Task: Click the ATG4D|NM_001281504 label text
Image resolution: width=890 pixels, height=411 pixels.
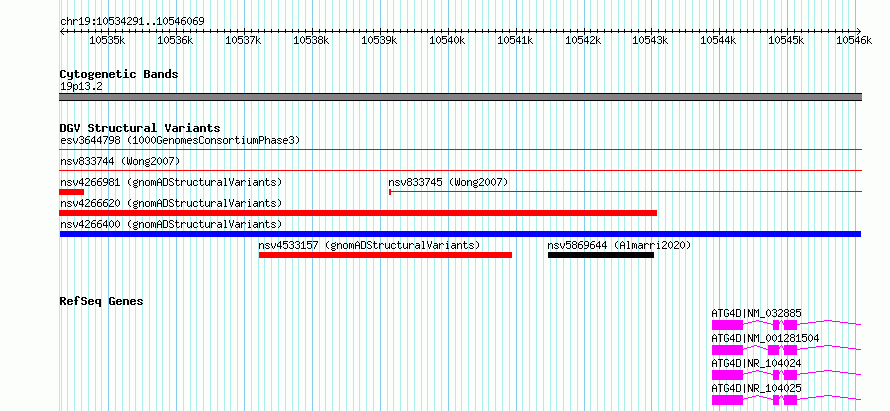Action: 765,338
